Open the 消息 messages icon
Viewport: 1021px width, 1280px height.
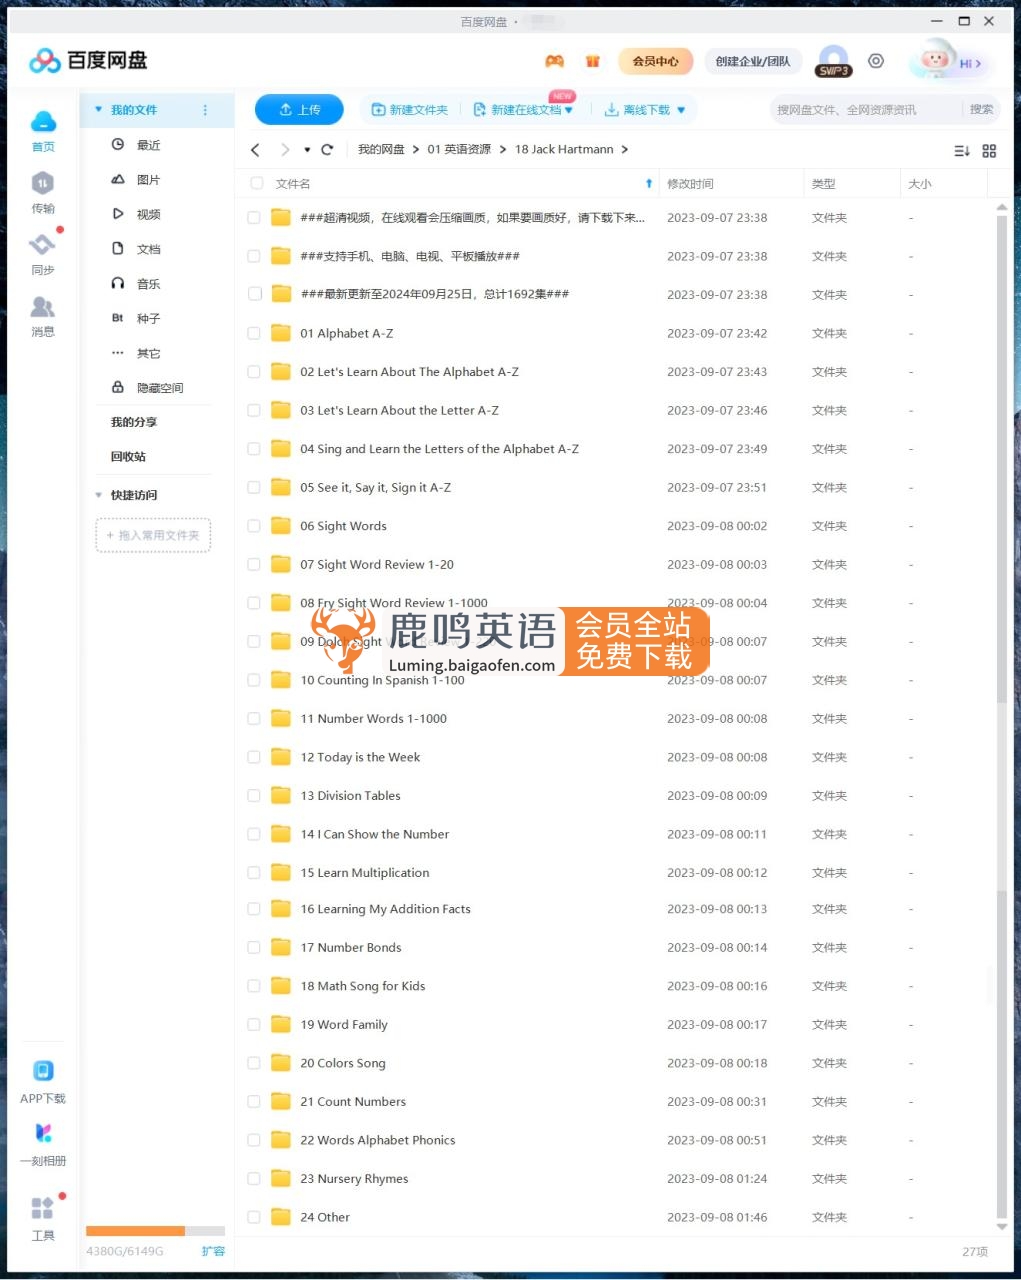click(42, 308)
